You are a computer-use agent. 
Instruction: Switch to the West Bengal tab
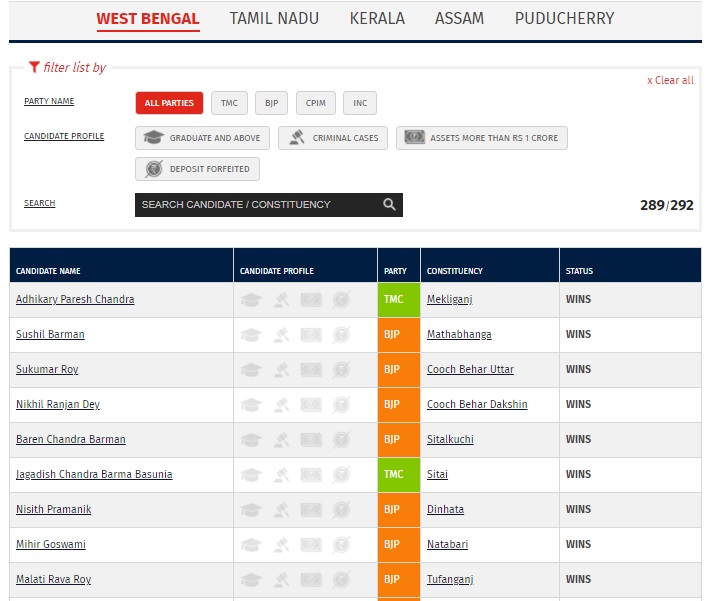point(147,19)
